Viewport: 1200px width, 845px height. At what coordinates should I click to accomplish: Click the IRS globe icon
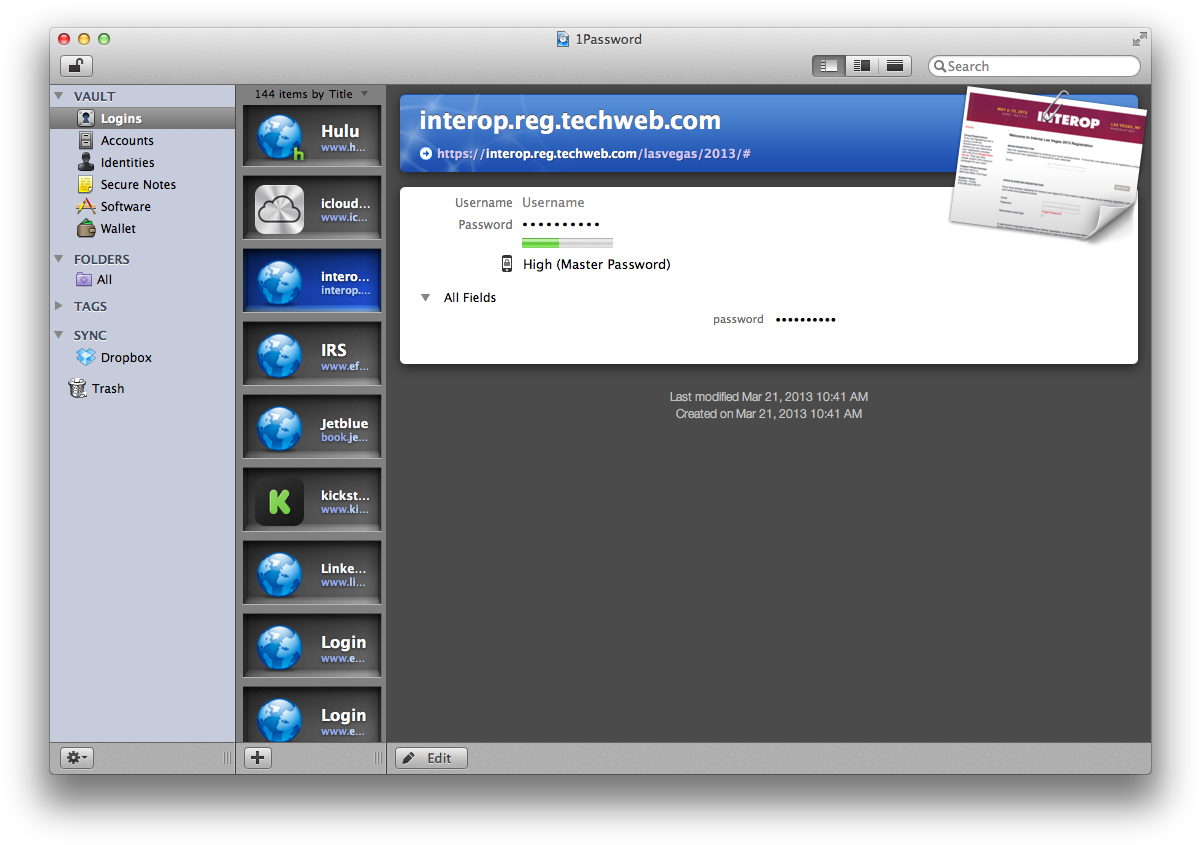pyautogui.click(x=279, y=355)
